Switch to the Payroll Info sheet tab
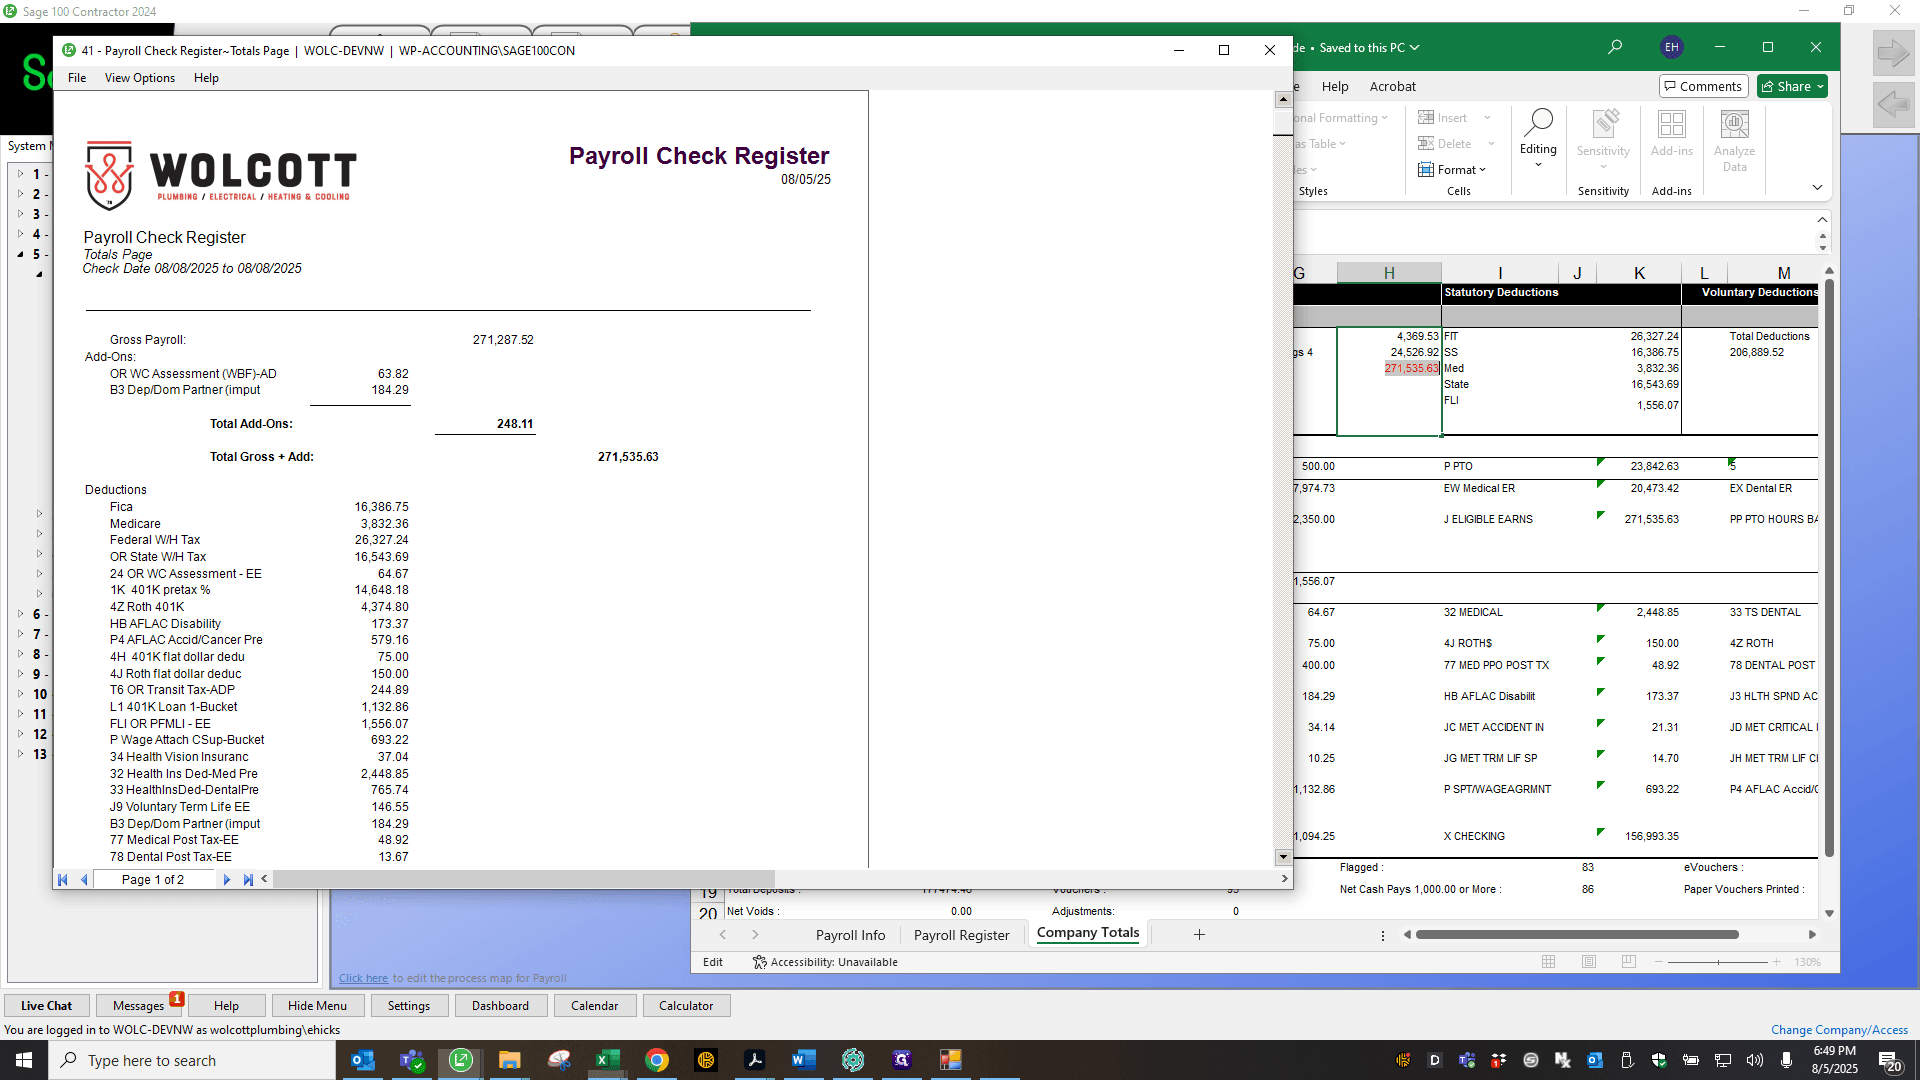This screenshot has height=1080, width=1920. 850,935
